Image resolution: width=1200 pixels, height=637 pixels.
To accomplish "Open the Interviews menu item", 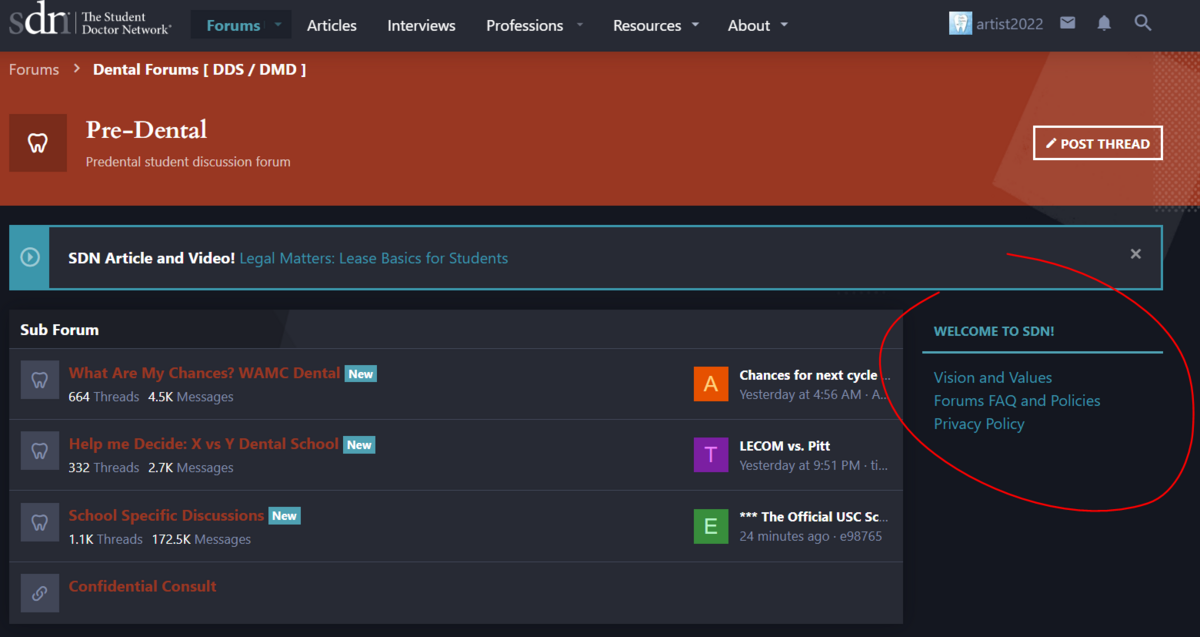I will point(421,25).
